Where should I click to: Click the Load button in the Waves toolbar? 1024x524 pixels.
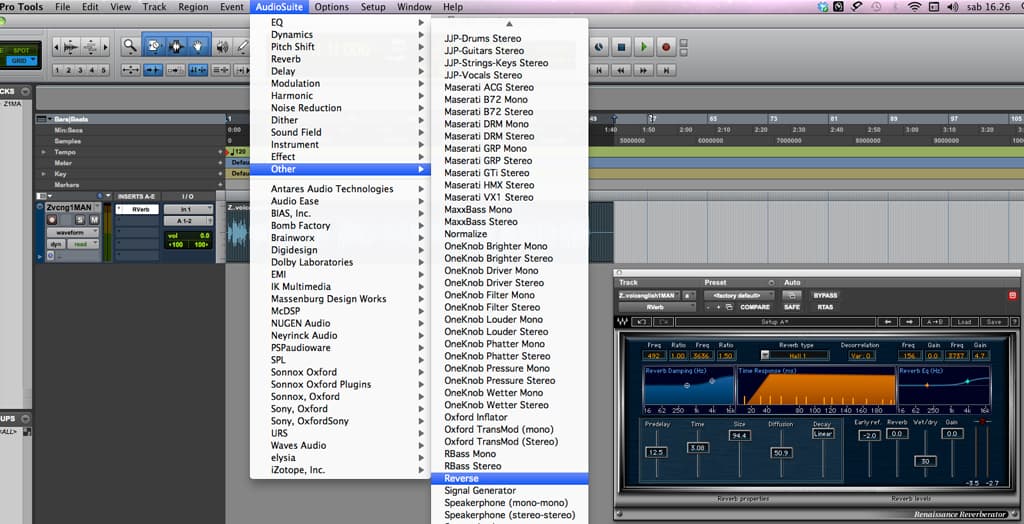click(x=964, y=321)
